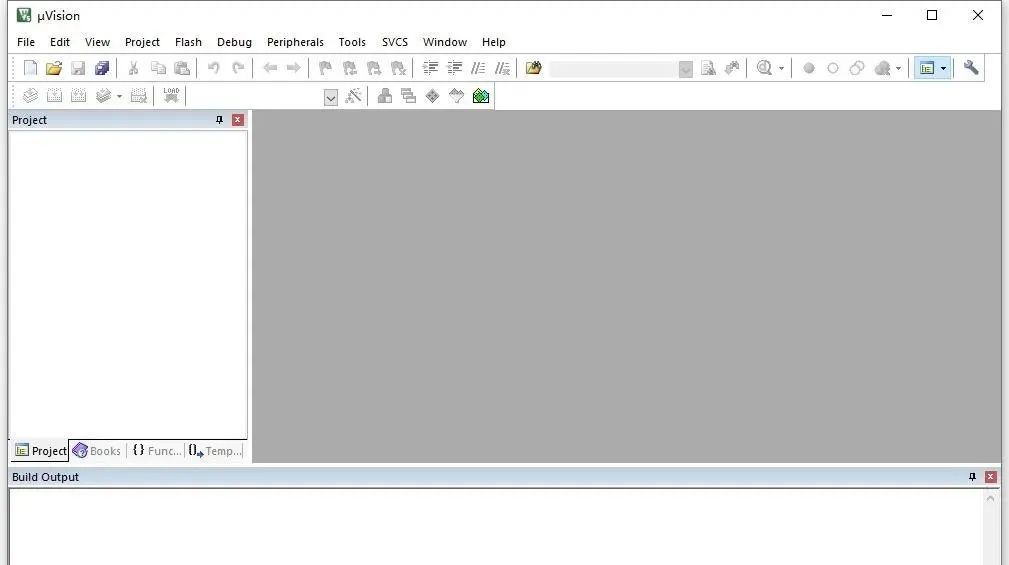
Task: Open the window layout dropdown arrow
Action: [943, 68]
